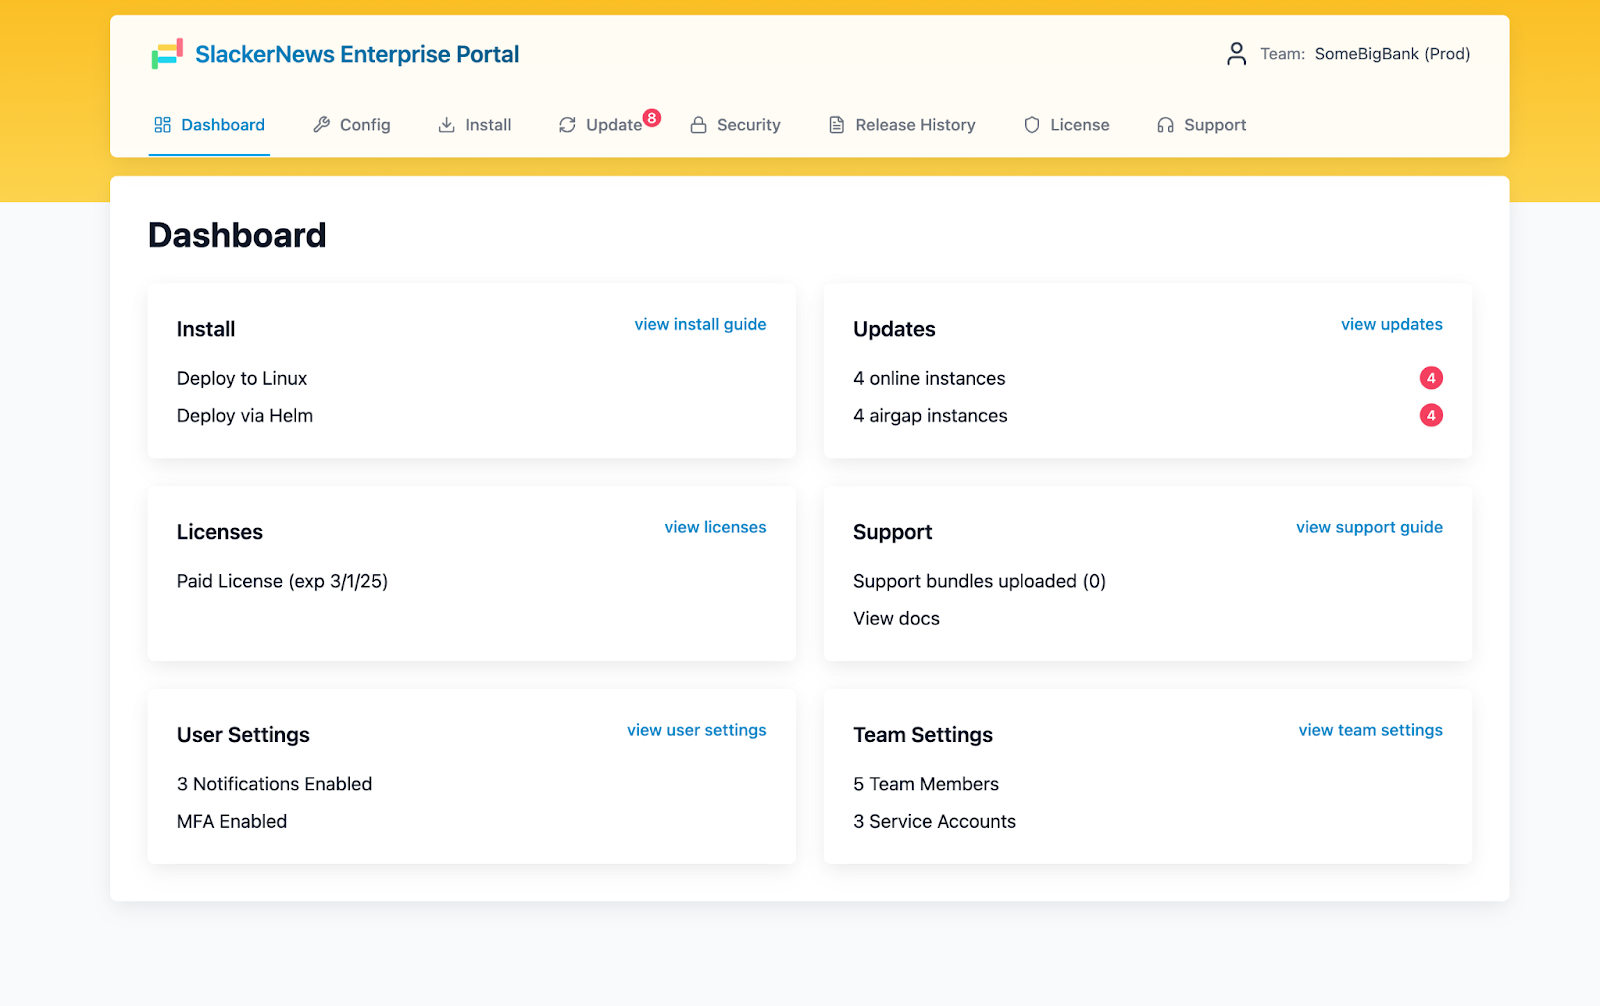This screenshot has width=1600, height=1006.
Task: Open View docs in Support card
Action: [896, 618]
